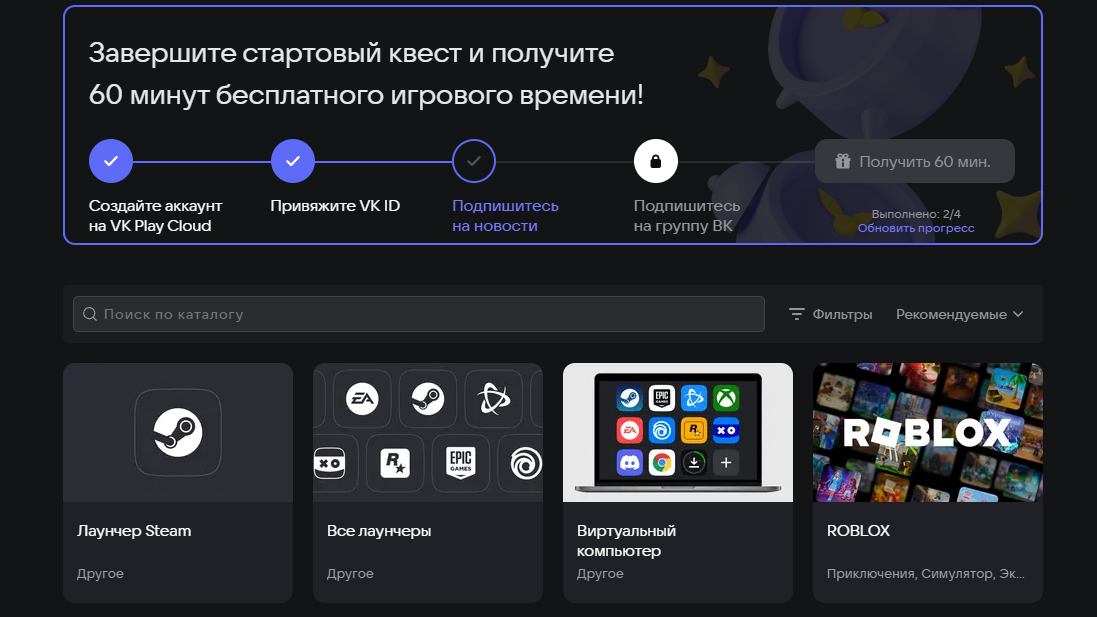Click the Steam logo in Лаунчер Steam card
The width and height of the screenshot is (1097, 617).
click(178, 432)
